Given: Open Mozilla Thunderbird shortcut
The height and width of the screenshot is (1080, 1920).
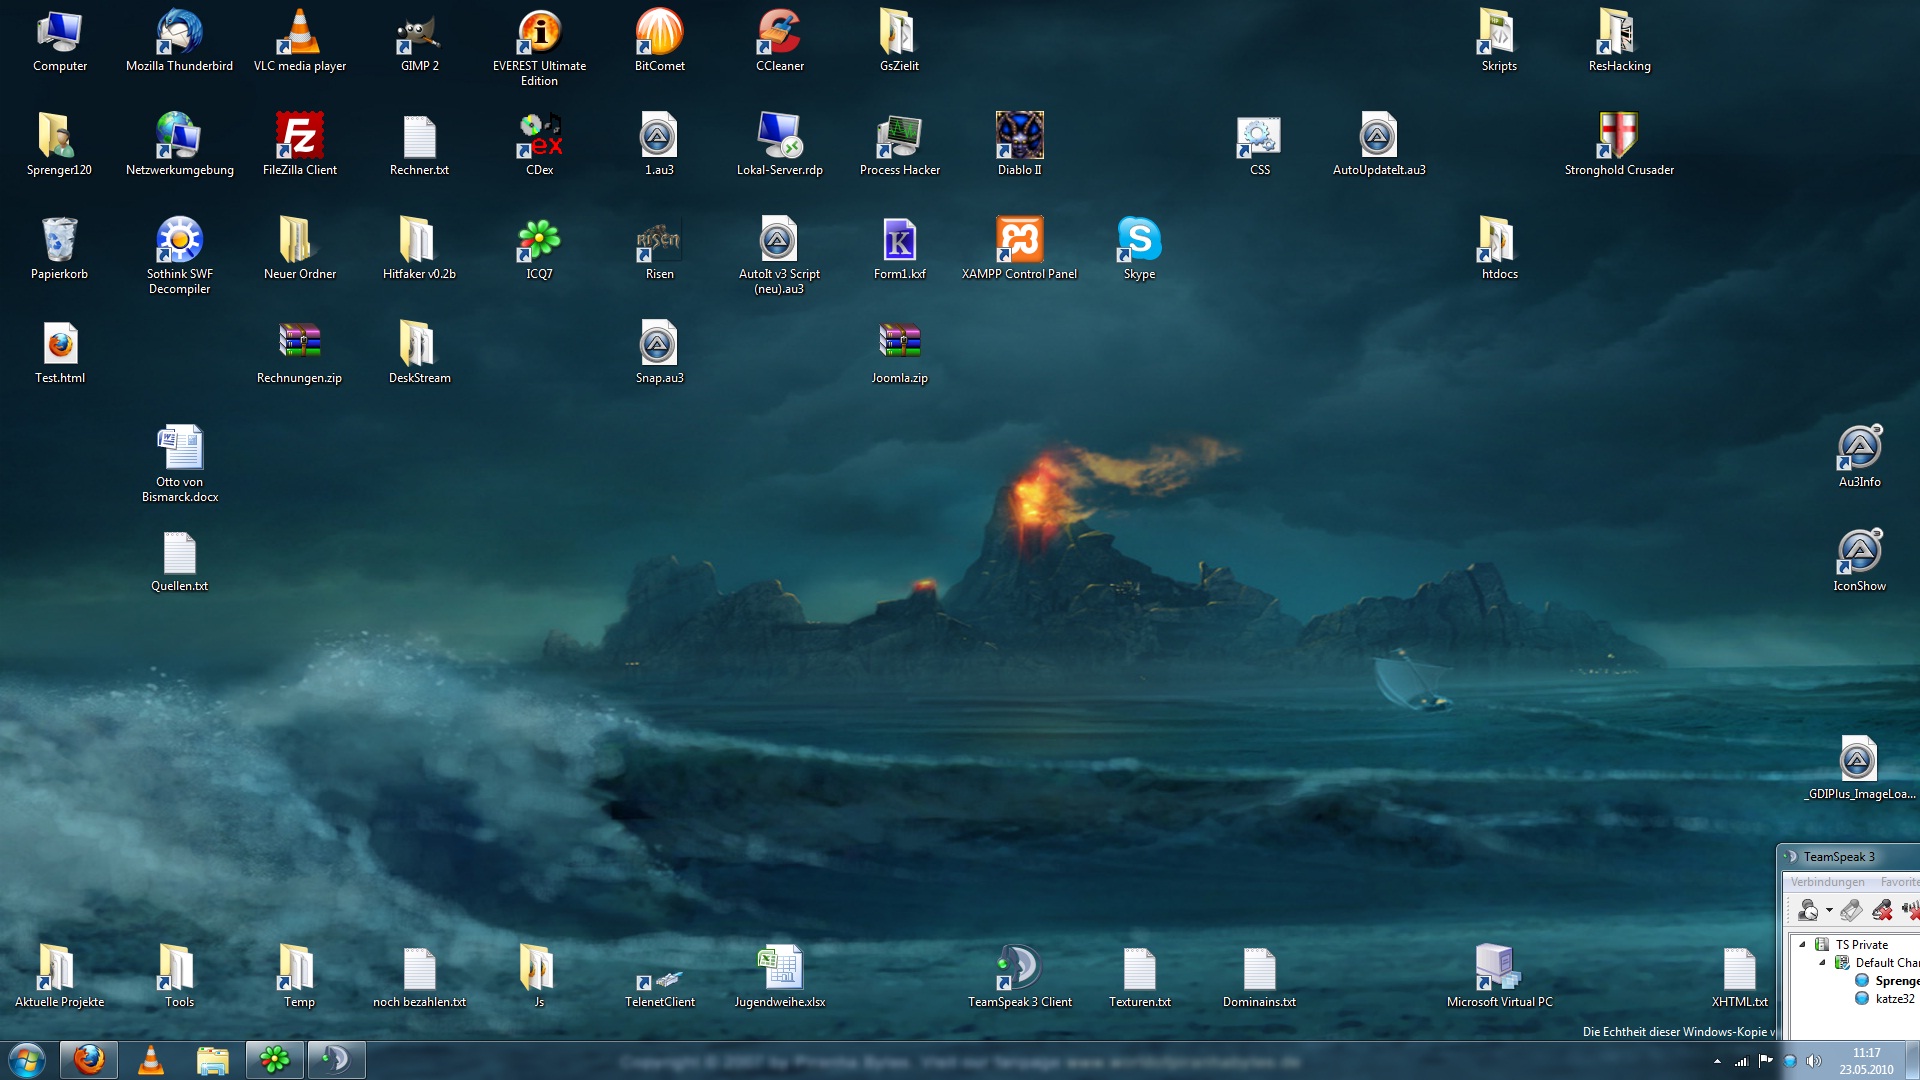Looking at the screenshot, I should [179, 33].
